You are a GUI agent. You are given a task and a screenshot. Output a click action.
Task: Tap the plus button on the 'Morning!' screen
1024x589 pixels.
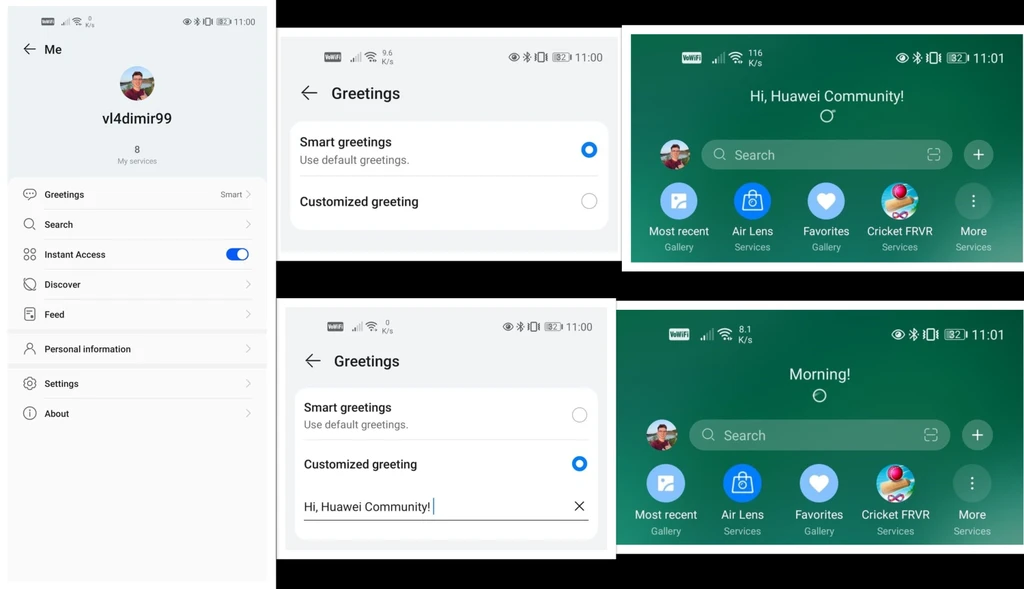(x=978, y=435)
